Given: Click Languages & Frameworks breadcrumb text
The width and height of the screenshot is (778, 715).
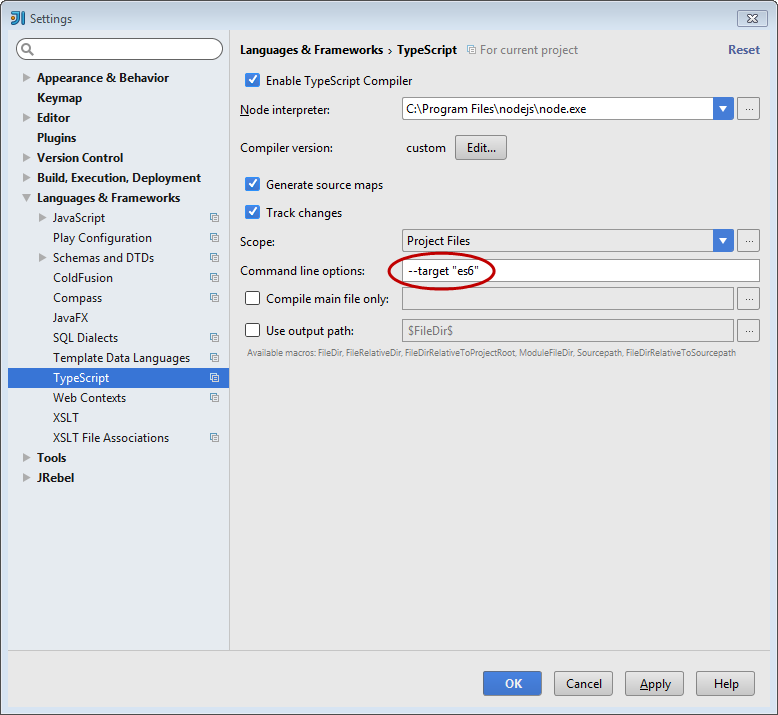Looking at the screenshot, I should coord(311,50).
